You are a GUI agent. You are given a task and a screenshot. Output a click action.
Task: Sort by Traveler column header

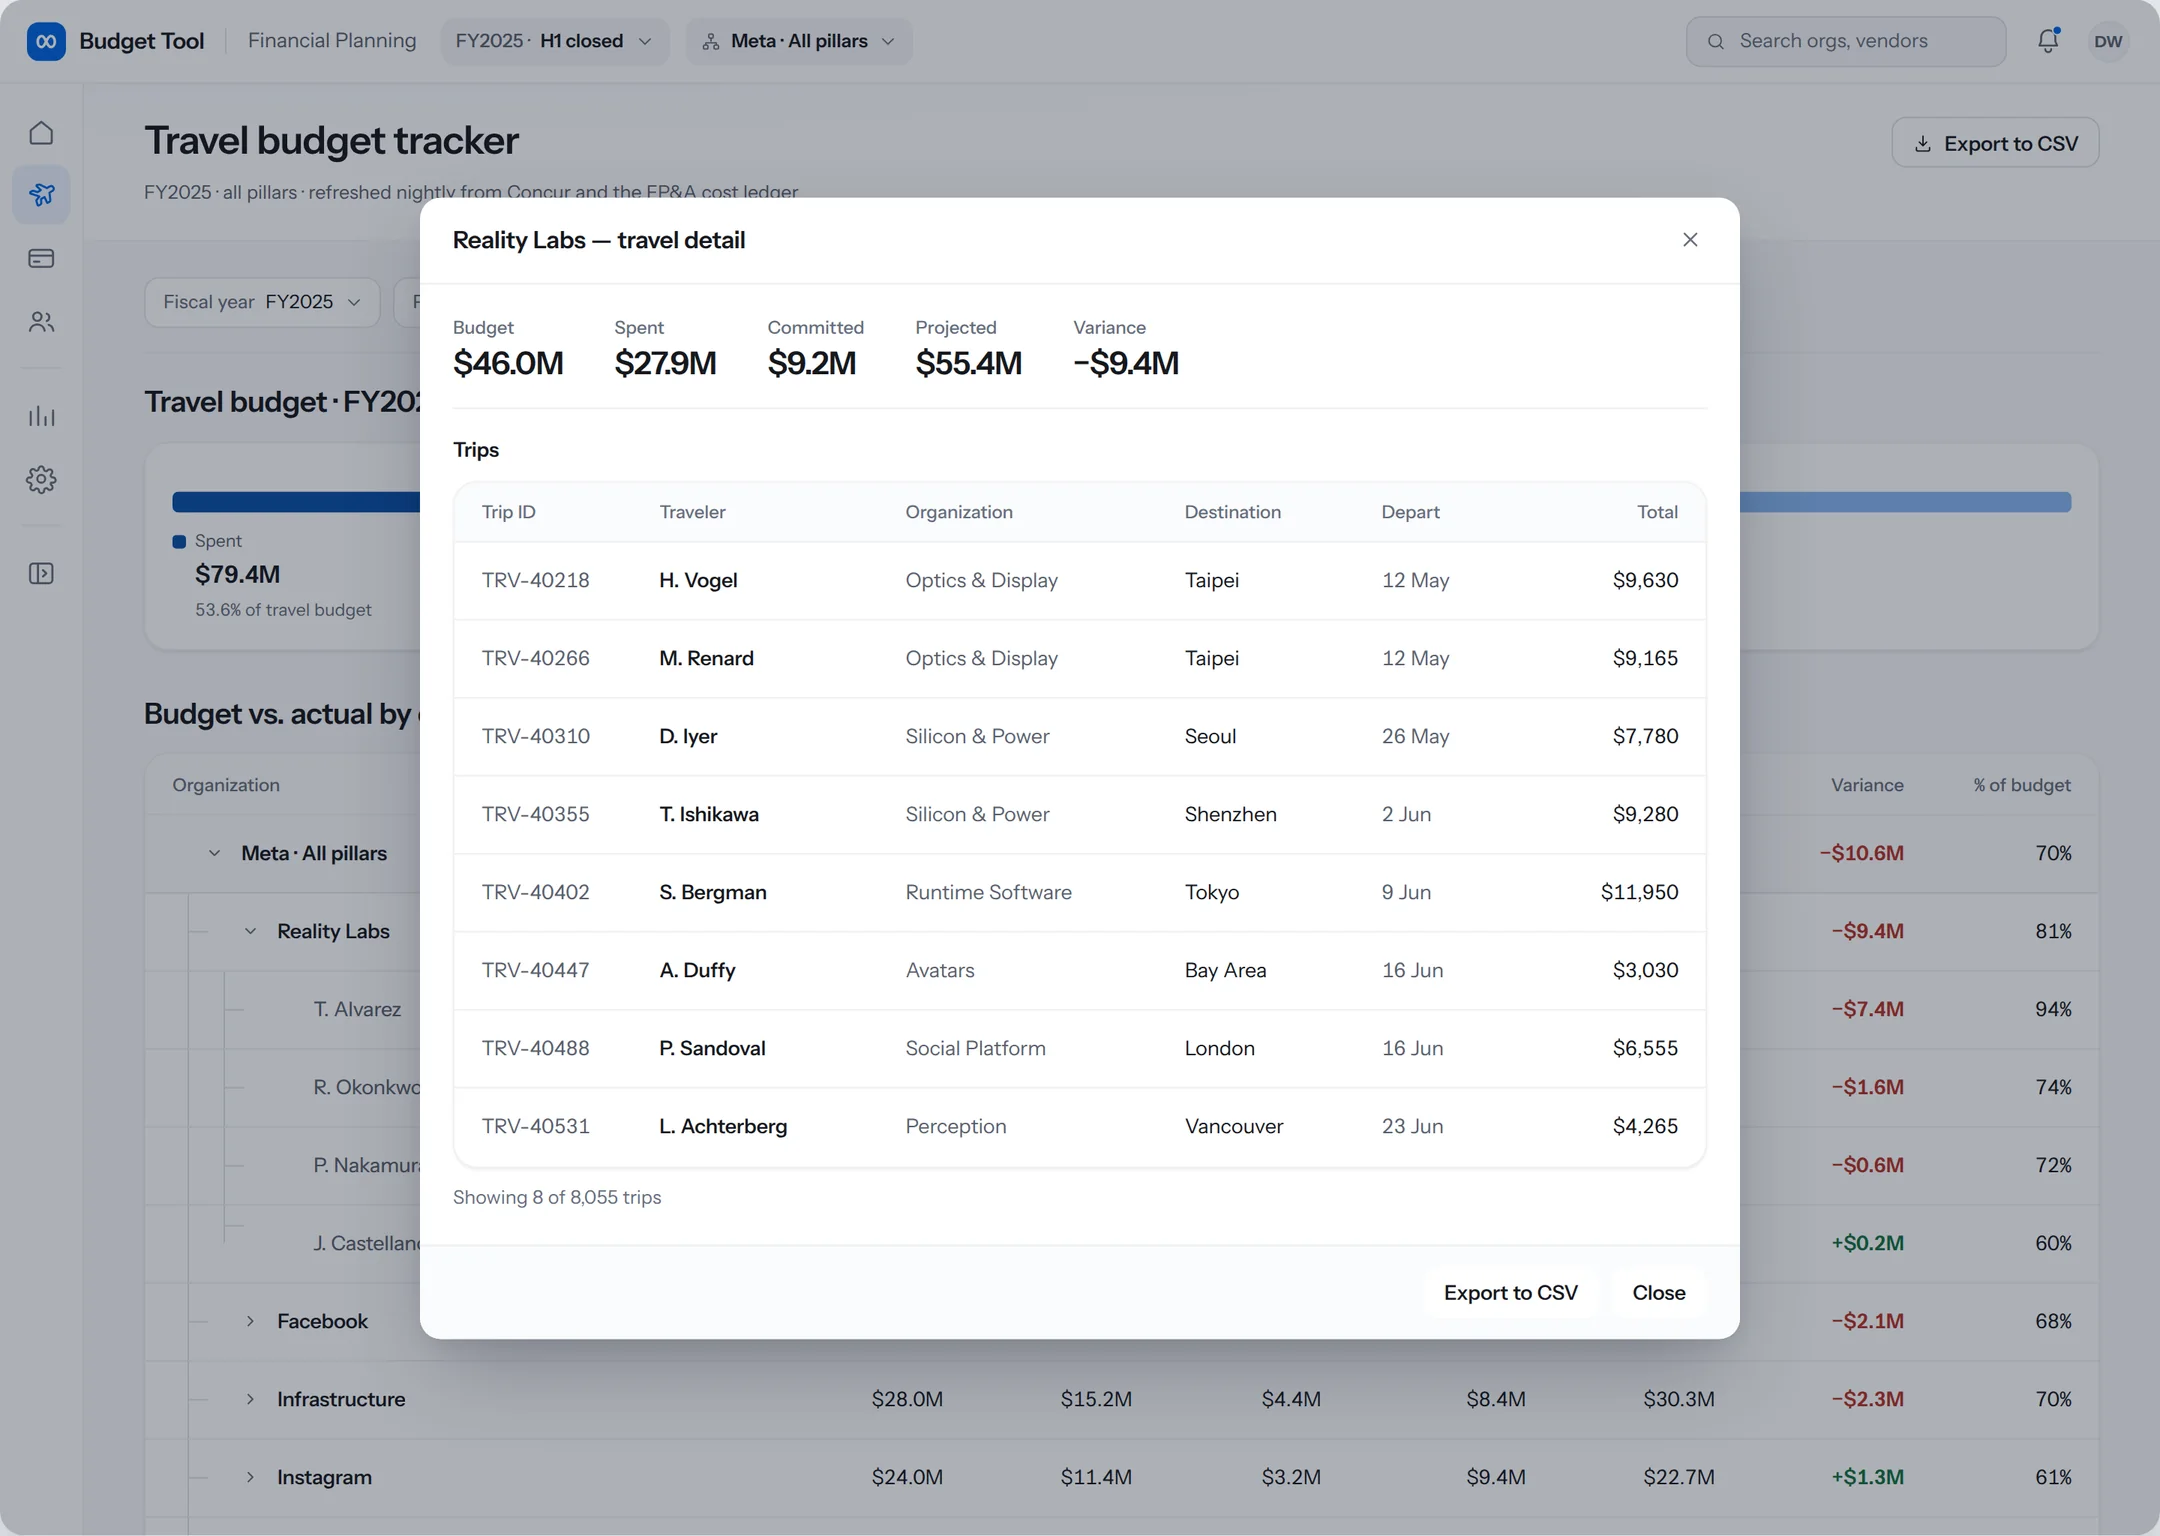692,512
